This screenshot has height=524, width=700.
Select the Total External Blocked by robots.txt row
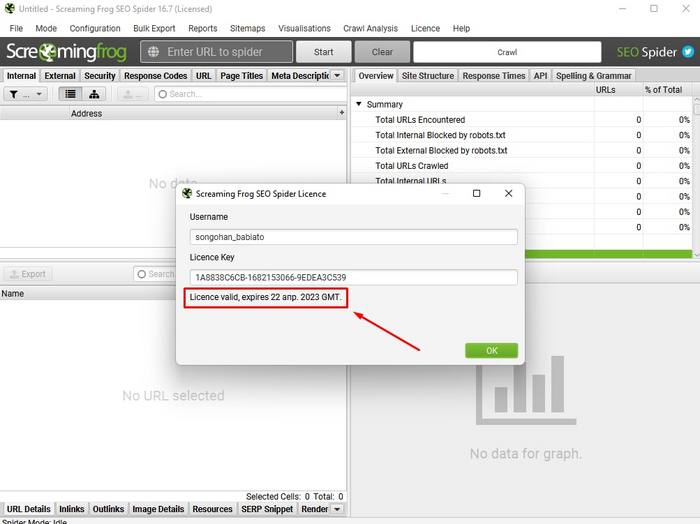[521, 150]
